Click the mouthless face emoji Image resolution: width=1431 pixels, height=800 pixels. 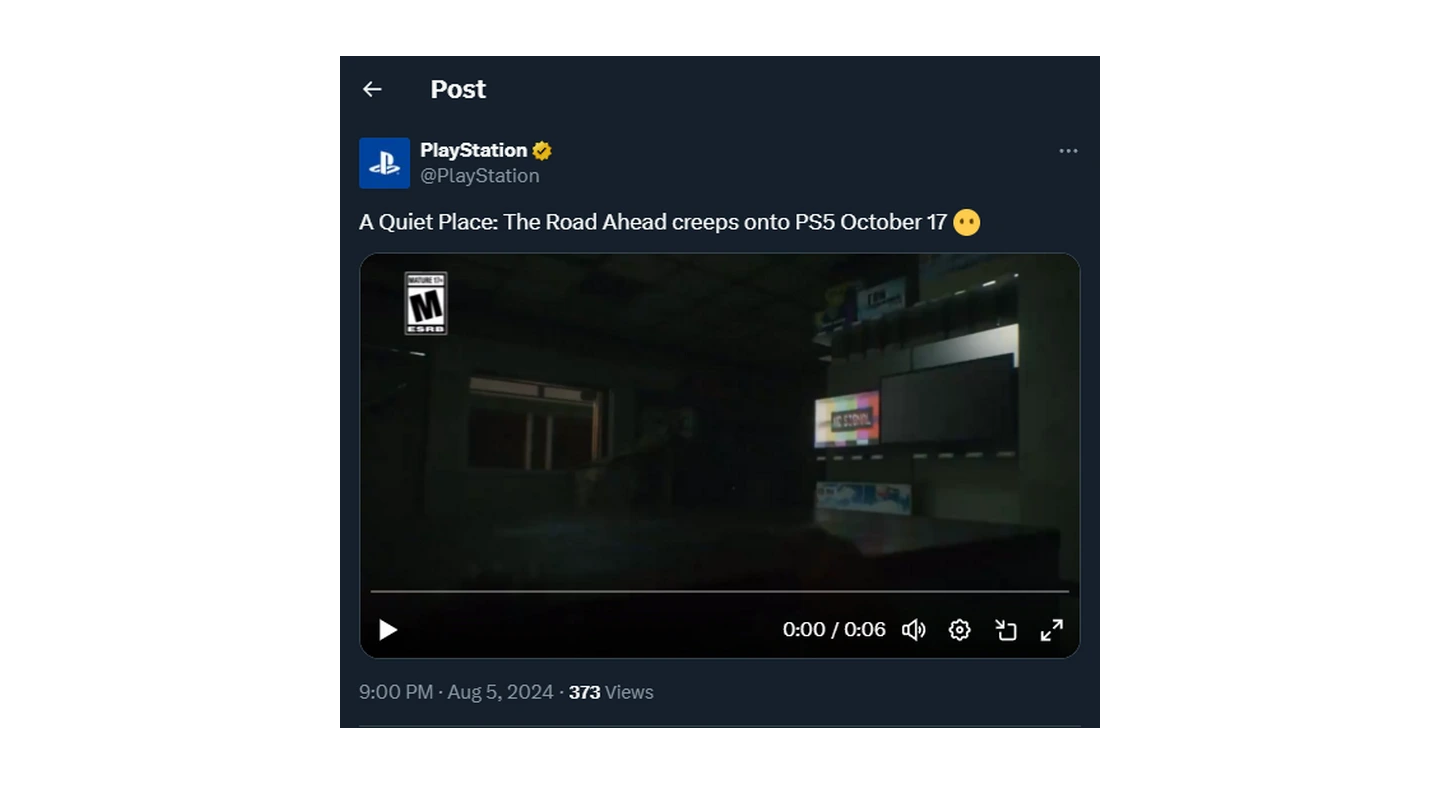966,222
